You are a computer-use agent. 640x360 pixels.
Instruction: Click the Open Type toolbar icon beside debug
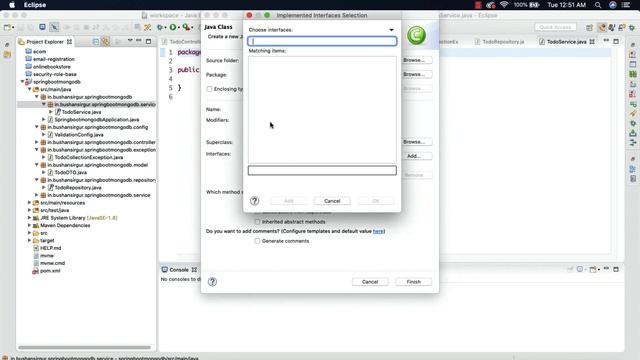148,27
